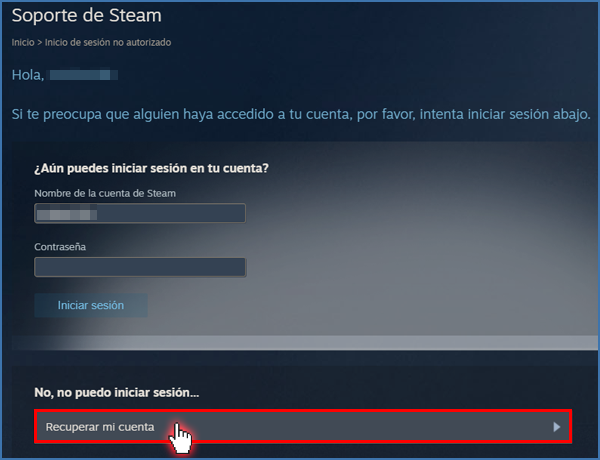The width and height of the screenshot is (600, 460).
Task: Select the Inicio de sesión no autorizado breadcrumb
Action: (108, 42)
